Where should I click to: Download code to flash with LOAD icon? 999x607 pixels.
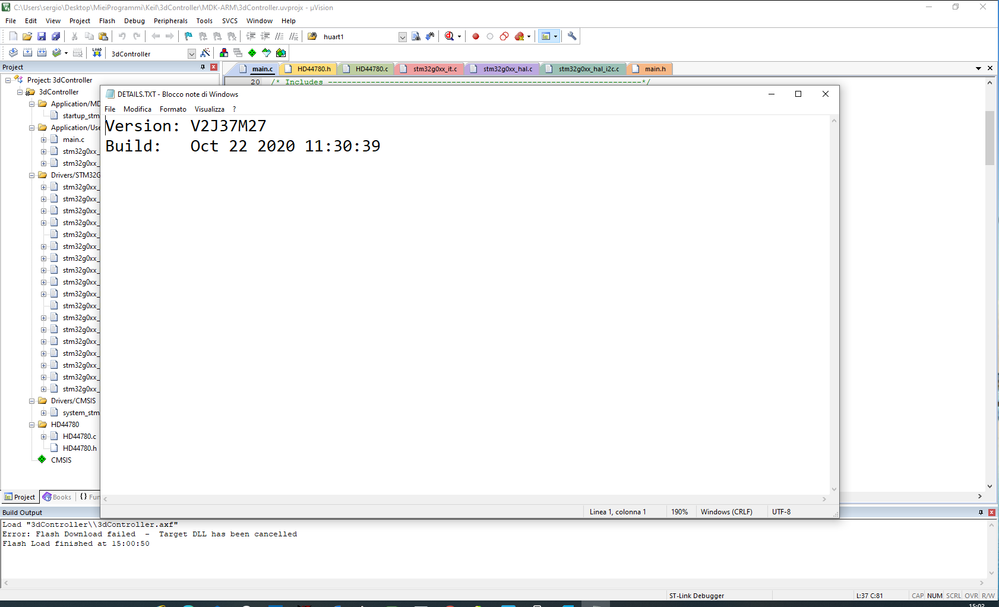tap(97, 53)
